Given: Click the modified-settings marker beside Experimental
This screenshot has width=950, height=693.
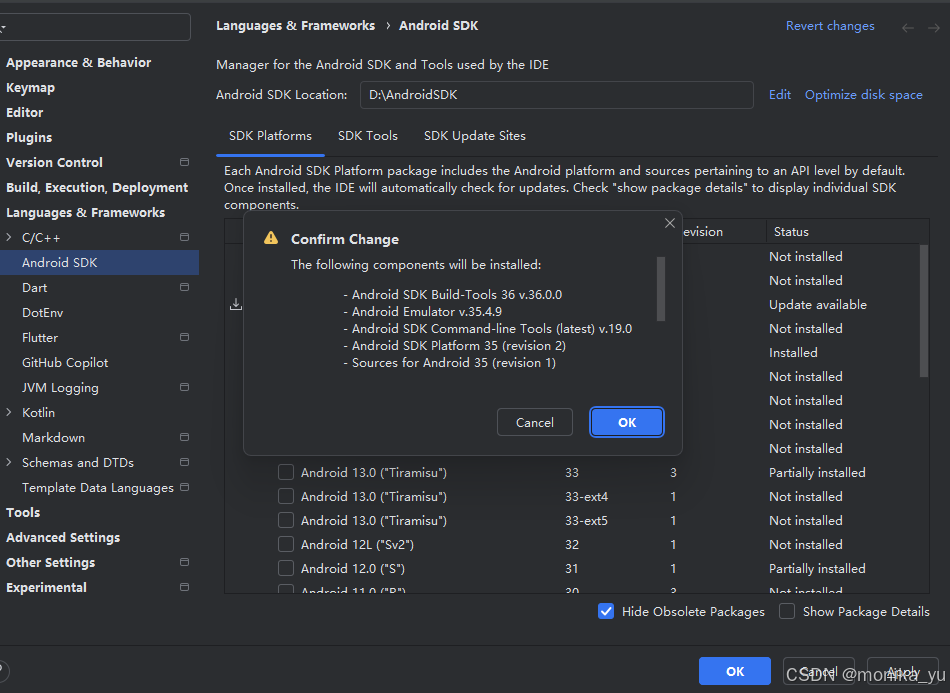Looking at the screenshot, I should 183,587.
